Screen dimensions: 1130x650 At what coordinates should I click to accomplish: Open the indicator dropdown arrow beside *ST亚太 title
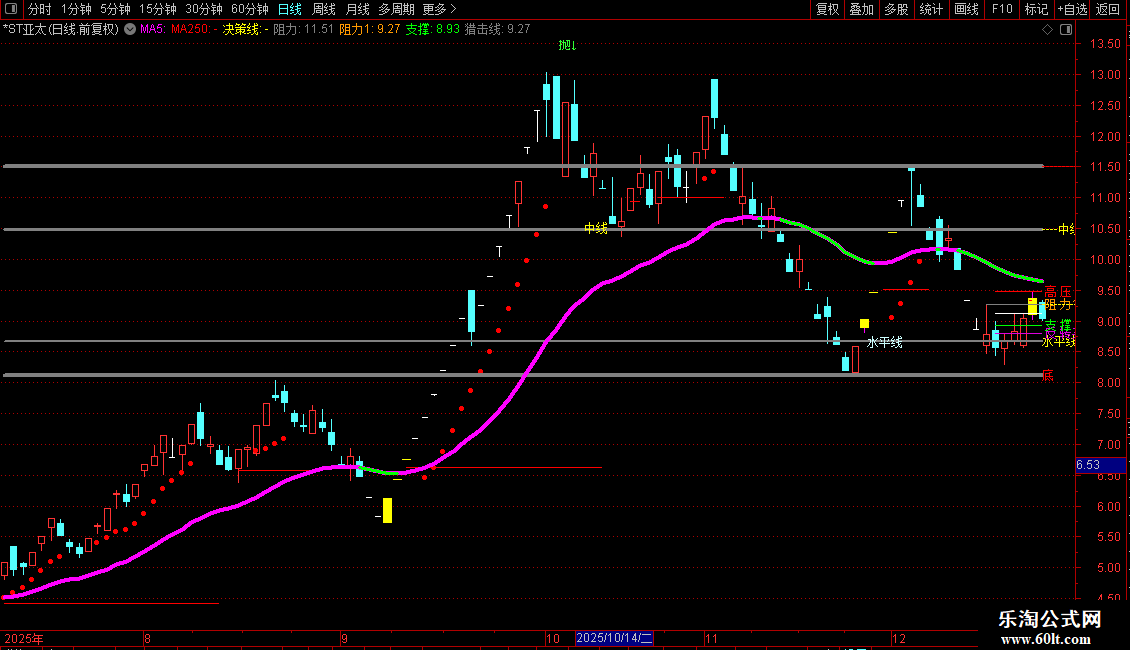click(130, 30)
